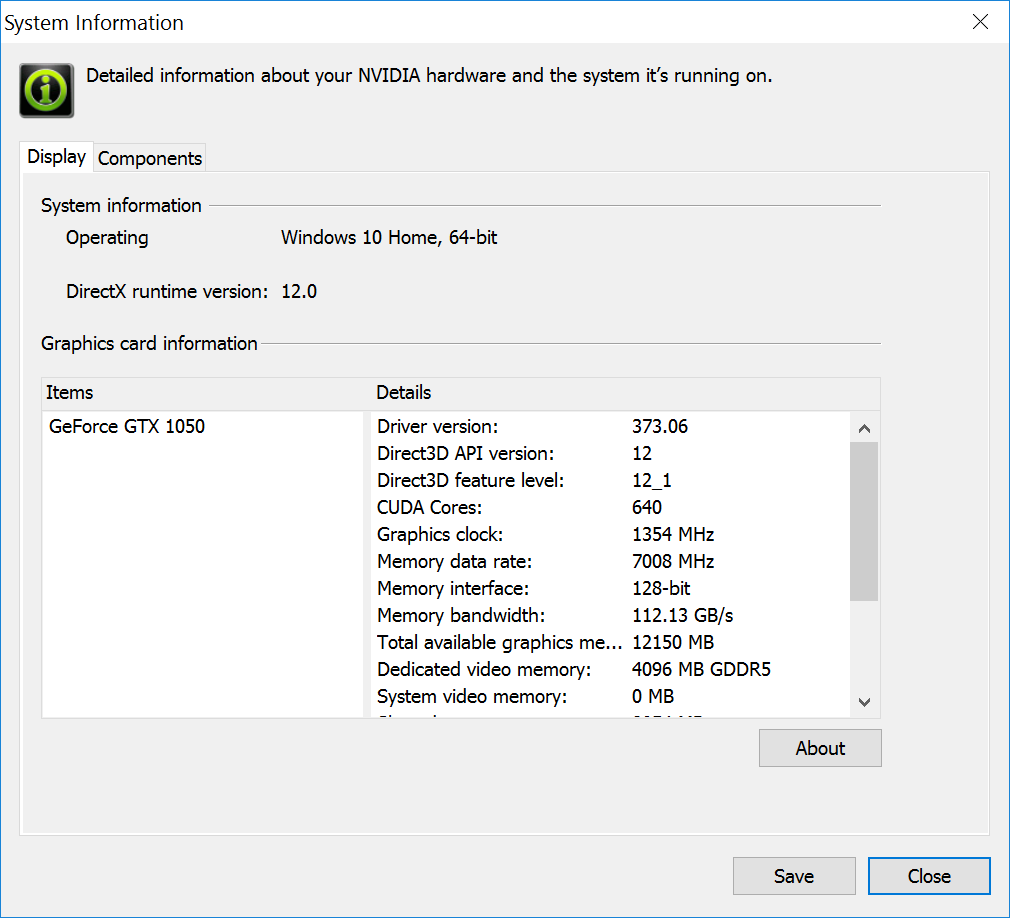Close the System Information window with X

[980, 23]
